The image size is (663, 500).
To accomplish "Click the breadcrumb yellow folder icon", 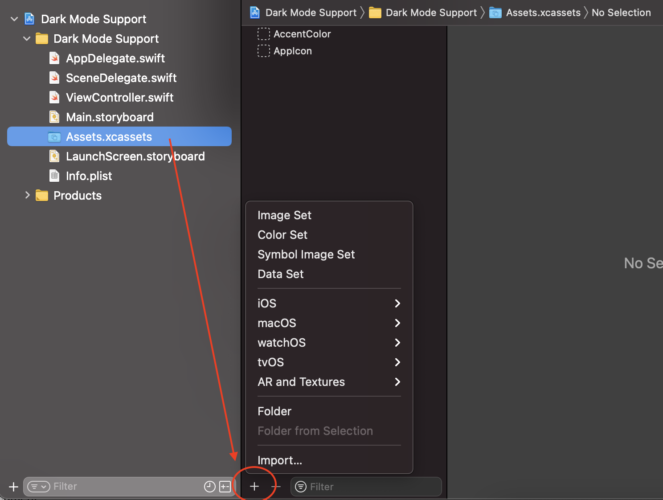I will pos(375,13).
